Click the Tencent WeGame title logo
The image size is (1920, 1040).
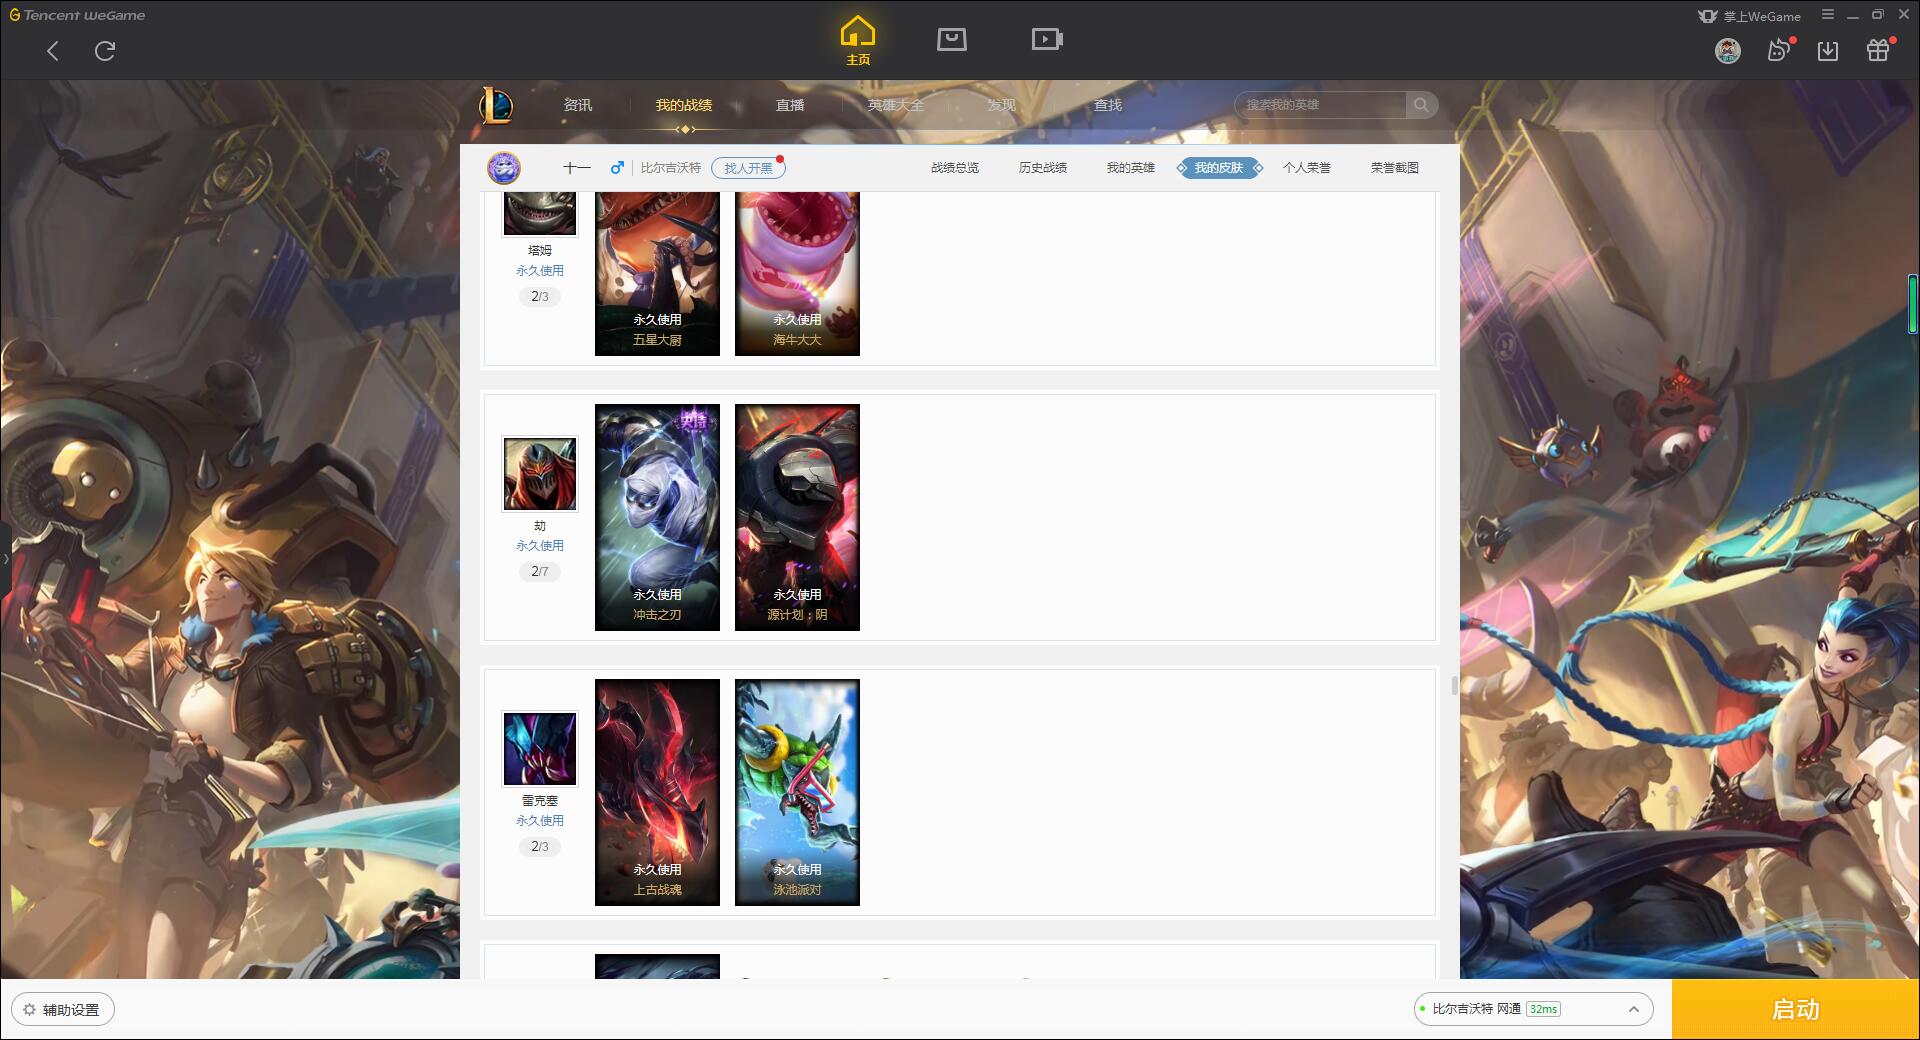[77, 15]
